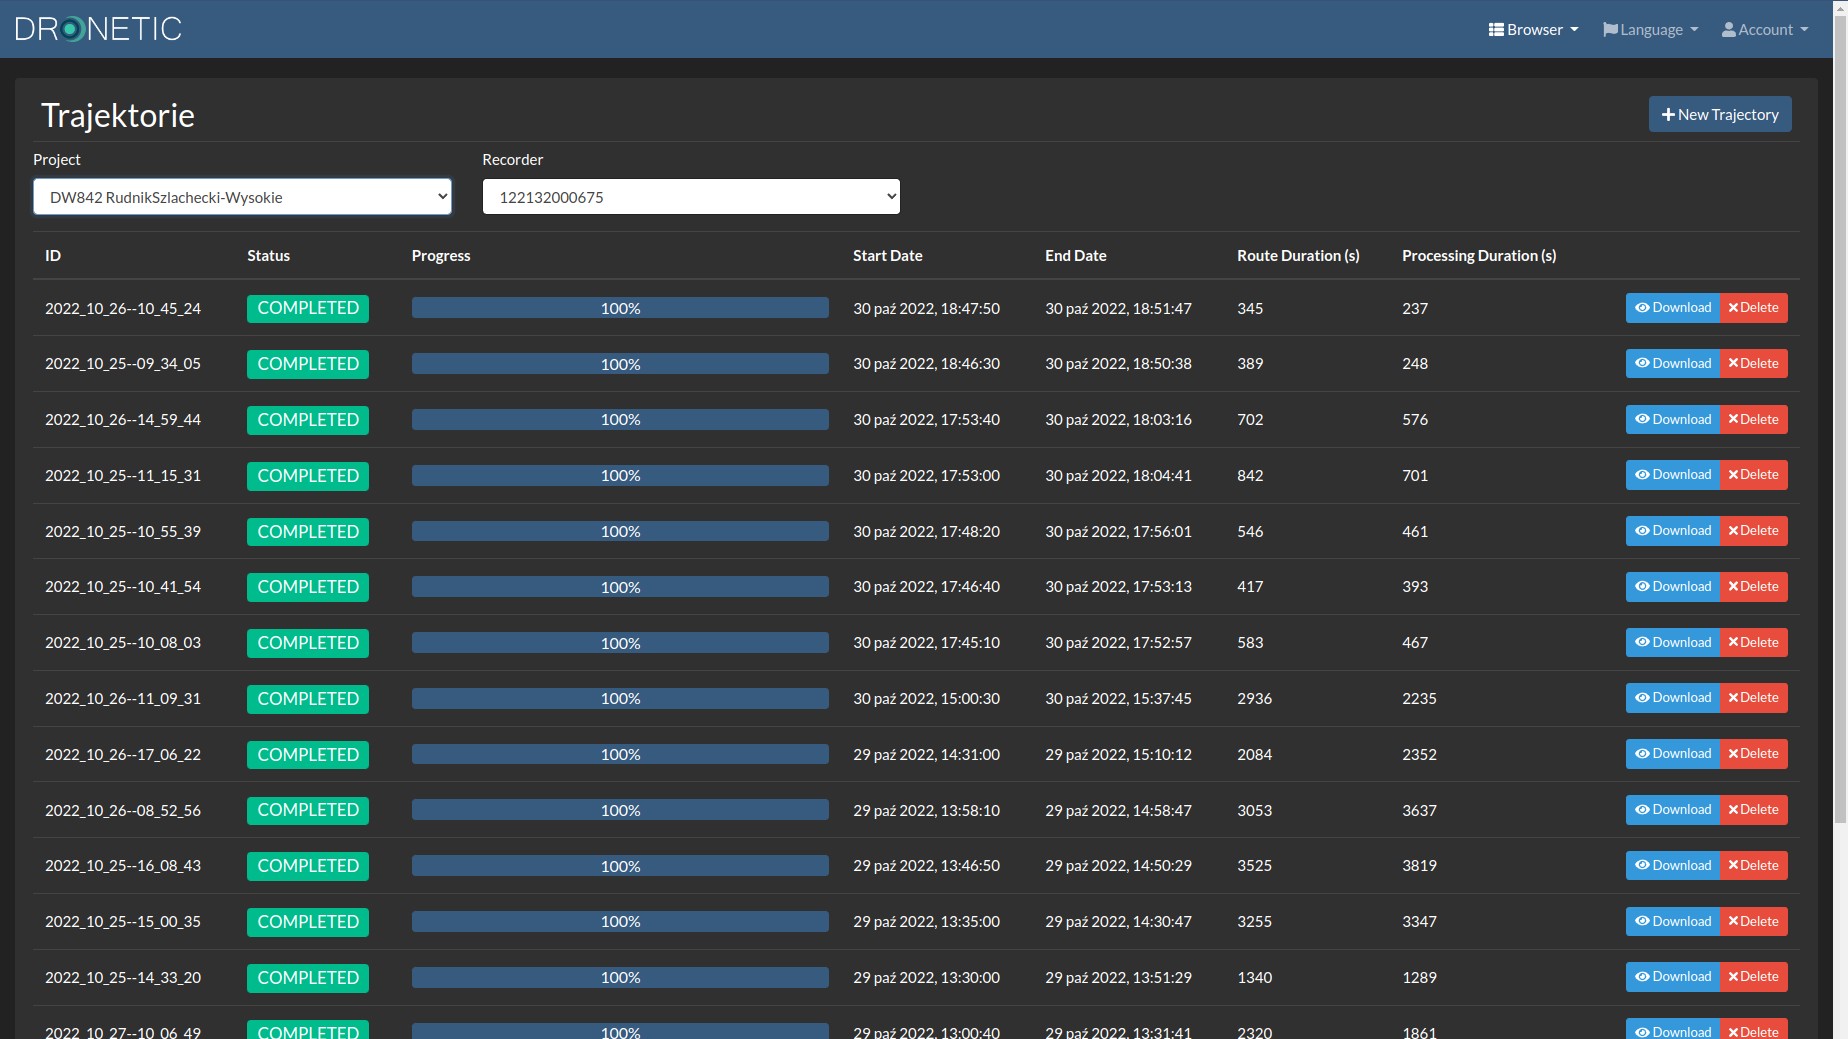This screenshot has width=1848, height=1039.
Task: Click the progress bar for 2022_10_25--09_34_05
Action: (620, 364)
